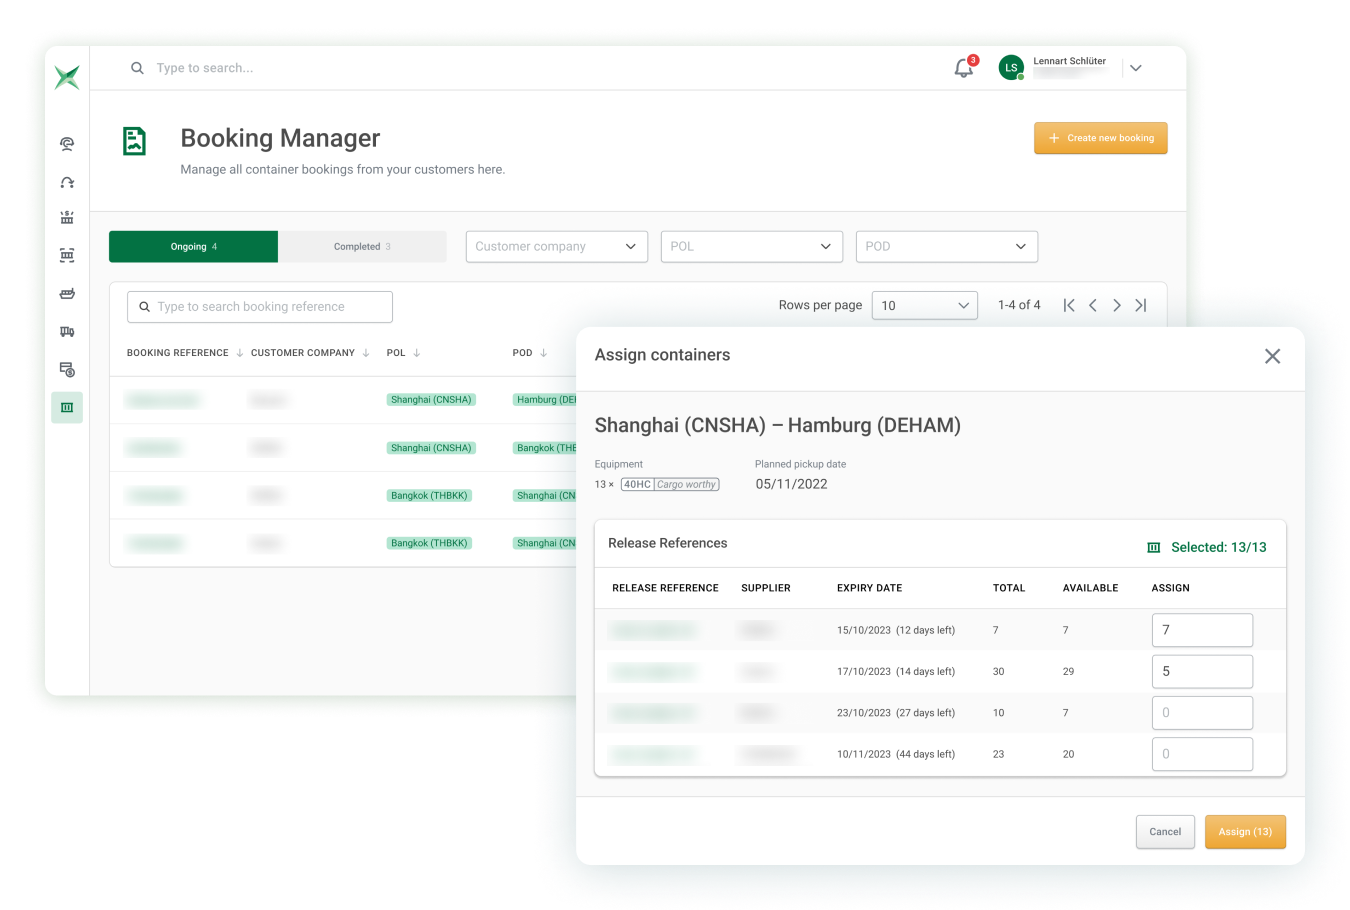1350x910 pixels.
Task: Expand the Customer company dropdown
Action: [556, 247]
